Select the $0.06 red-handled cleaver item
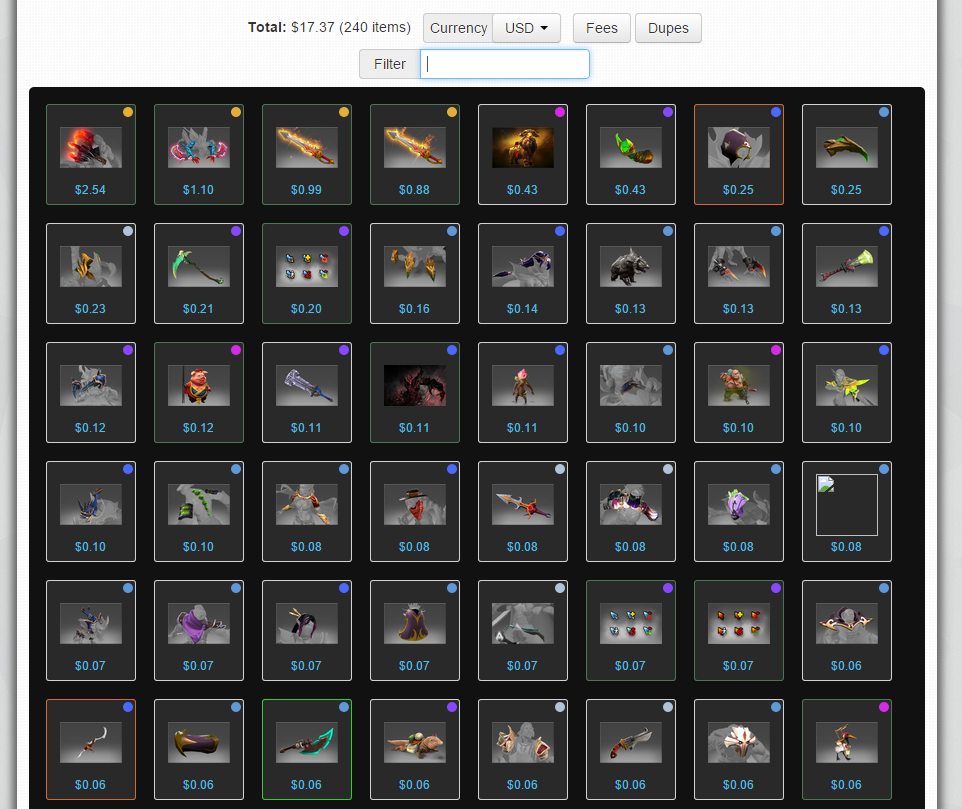962x809 pixels. (631, 750)
